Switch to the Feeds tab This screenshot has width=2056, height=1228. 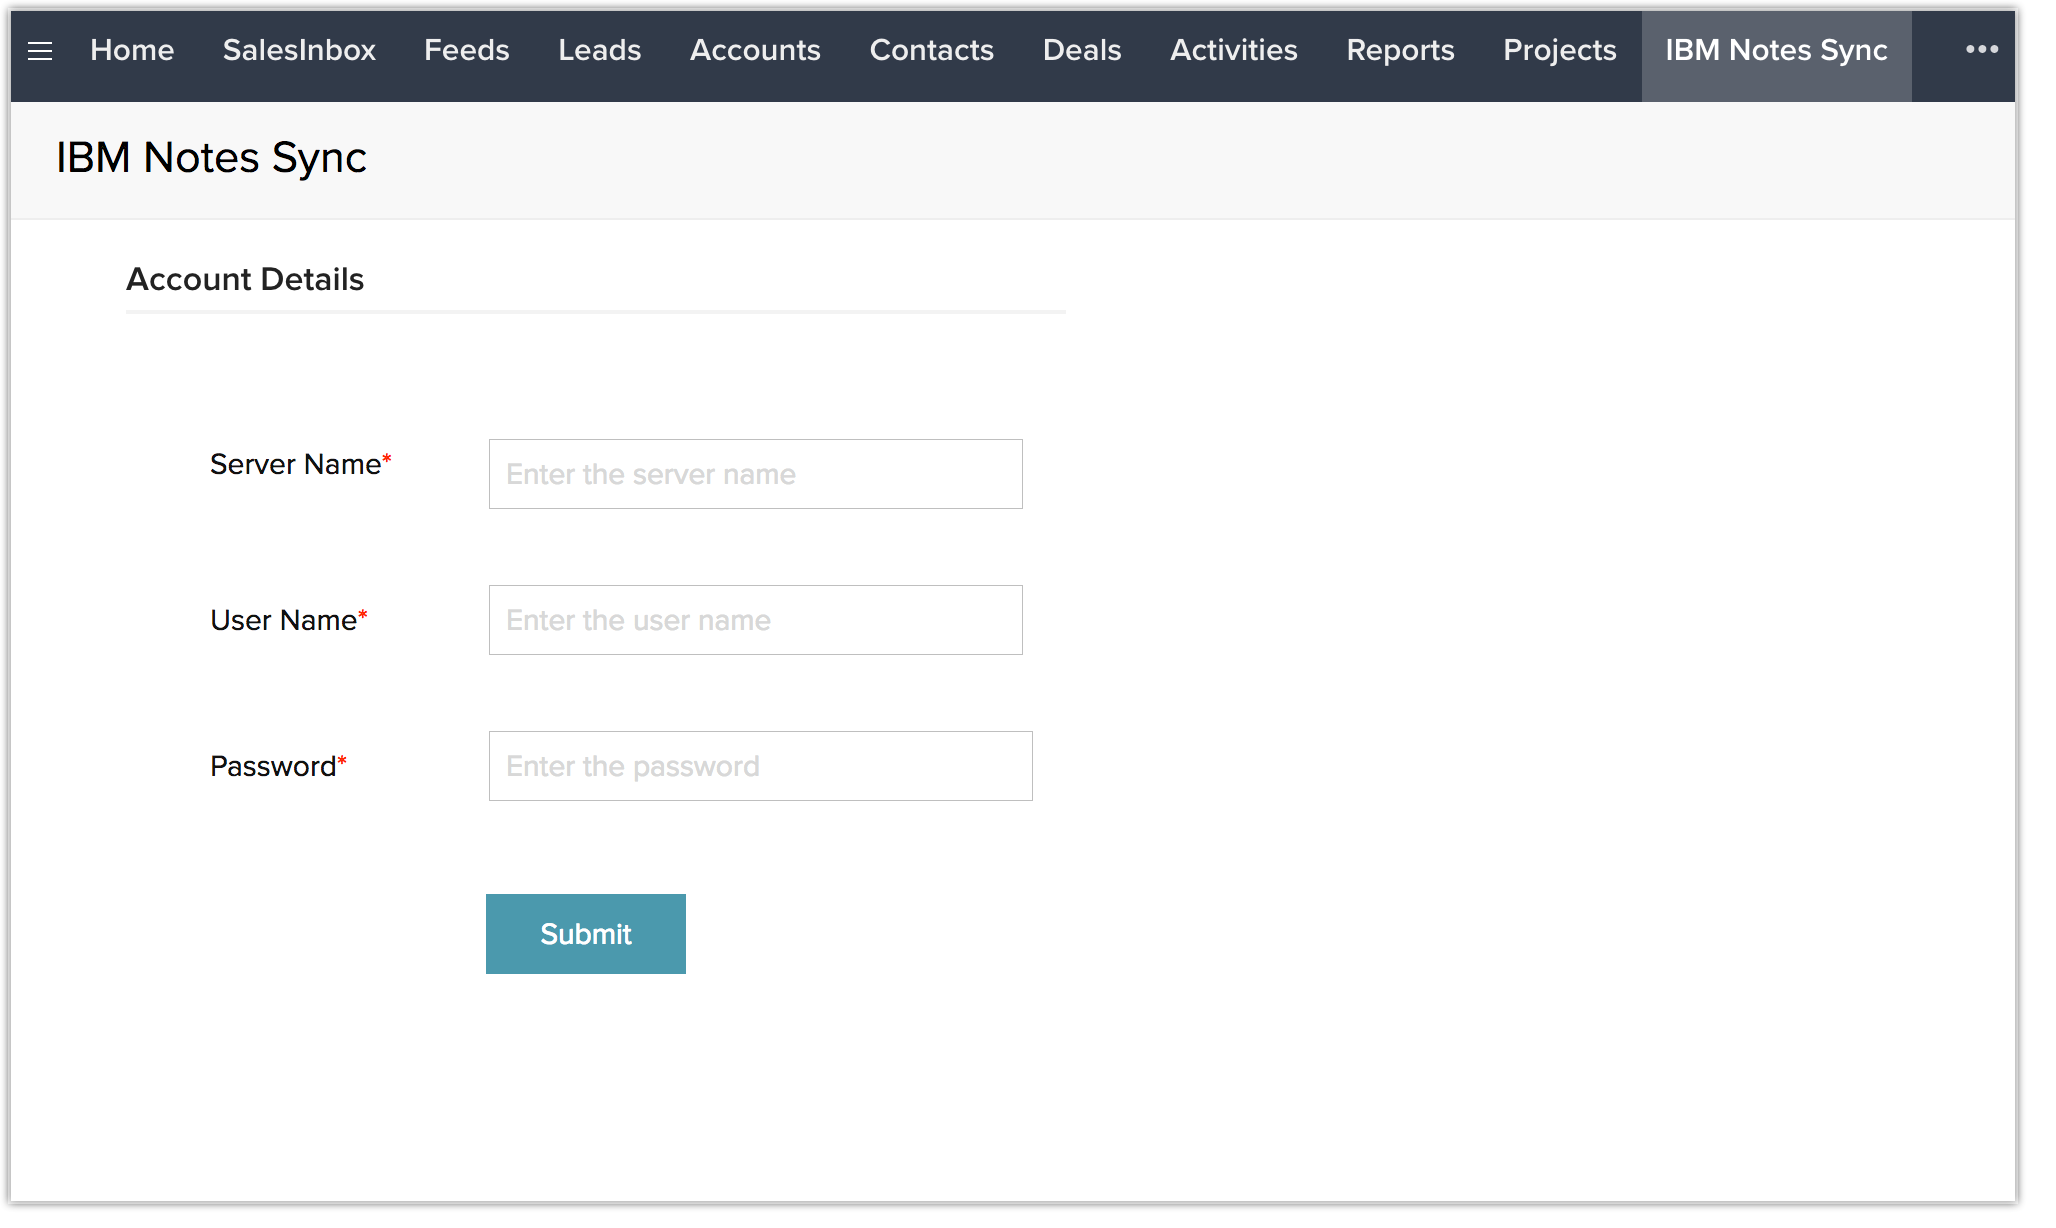pyautogui.click(x=466, y=51)
